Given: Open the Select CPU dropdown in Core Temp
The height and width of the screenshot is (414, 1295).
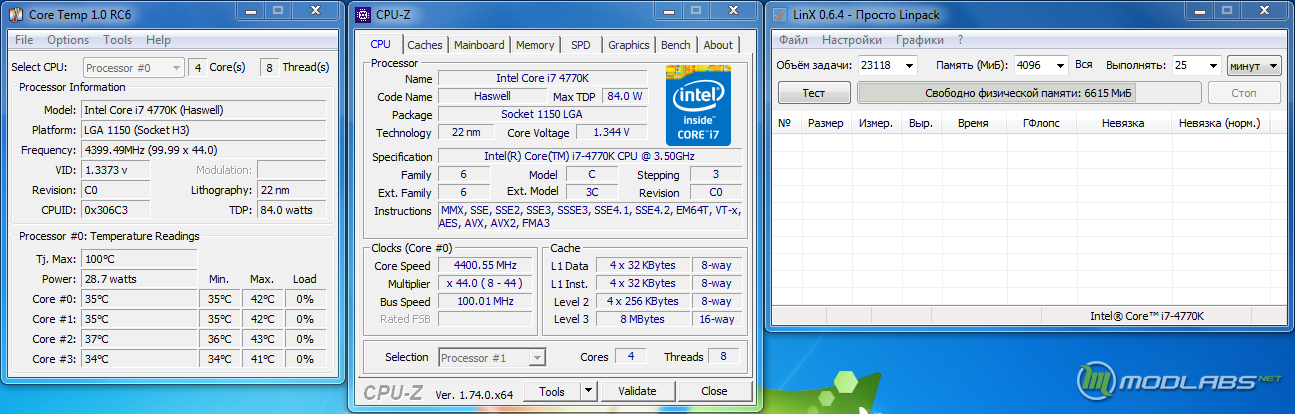Looking at the screenshot, I should pyautogui.click(x=134, y=67).
